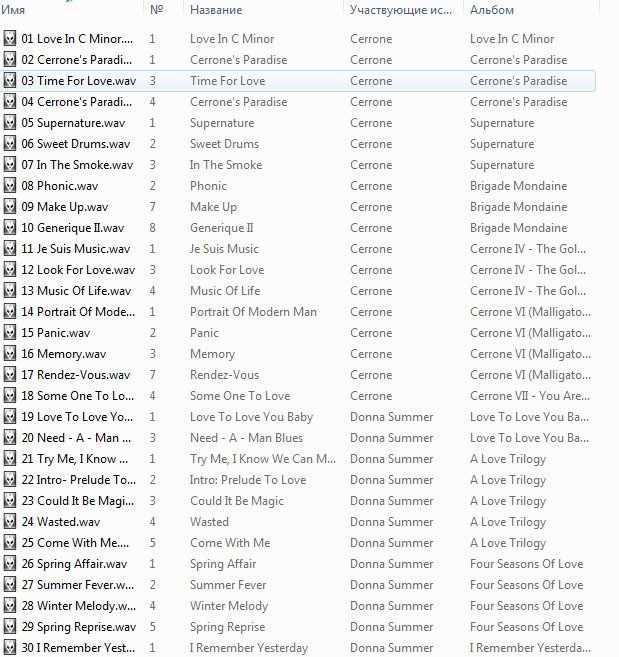
Task: Click the file icon of 29 Spring Reprise.wav
Action: [10, 626]
